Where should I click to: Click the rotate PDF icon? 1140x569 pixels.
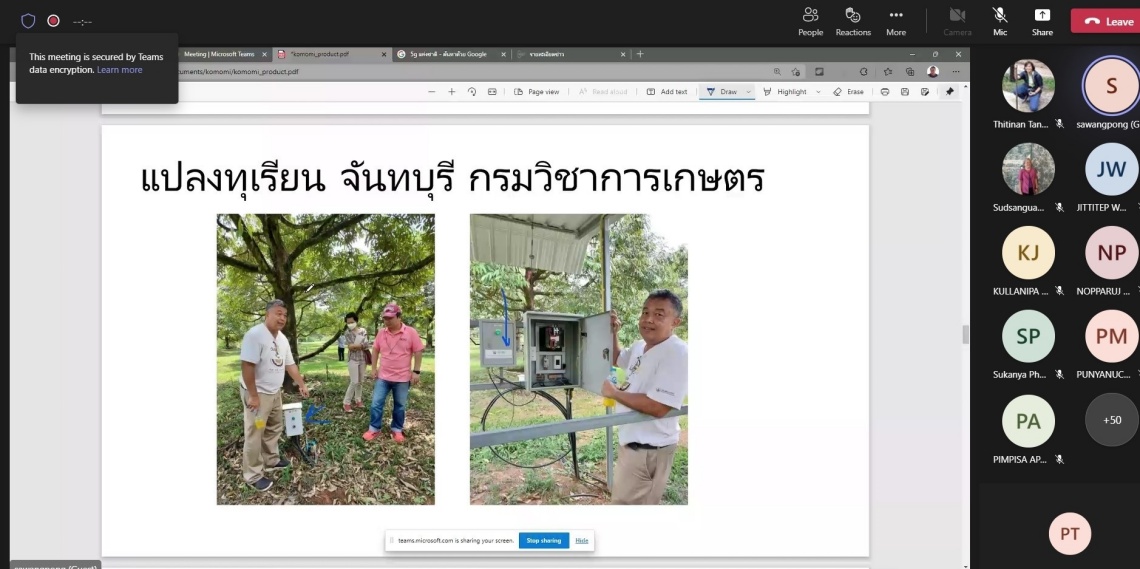(472, 92)
